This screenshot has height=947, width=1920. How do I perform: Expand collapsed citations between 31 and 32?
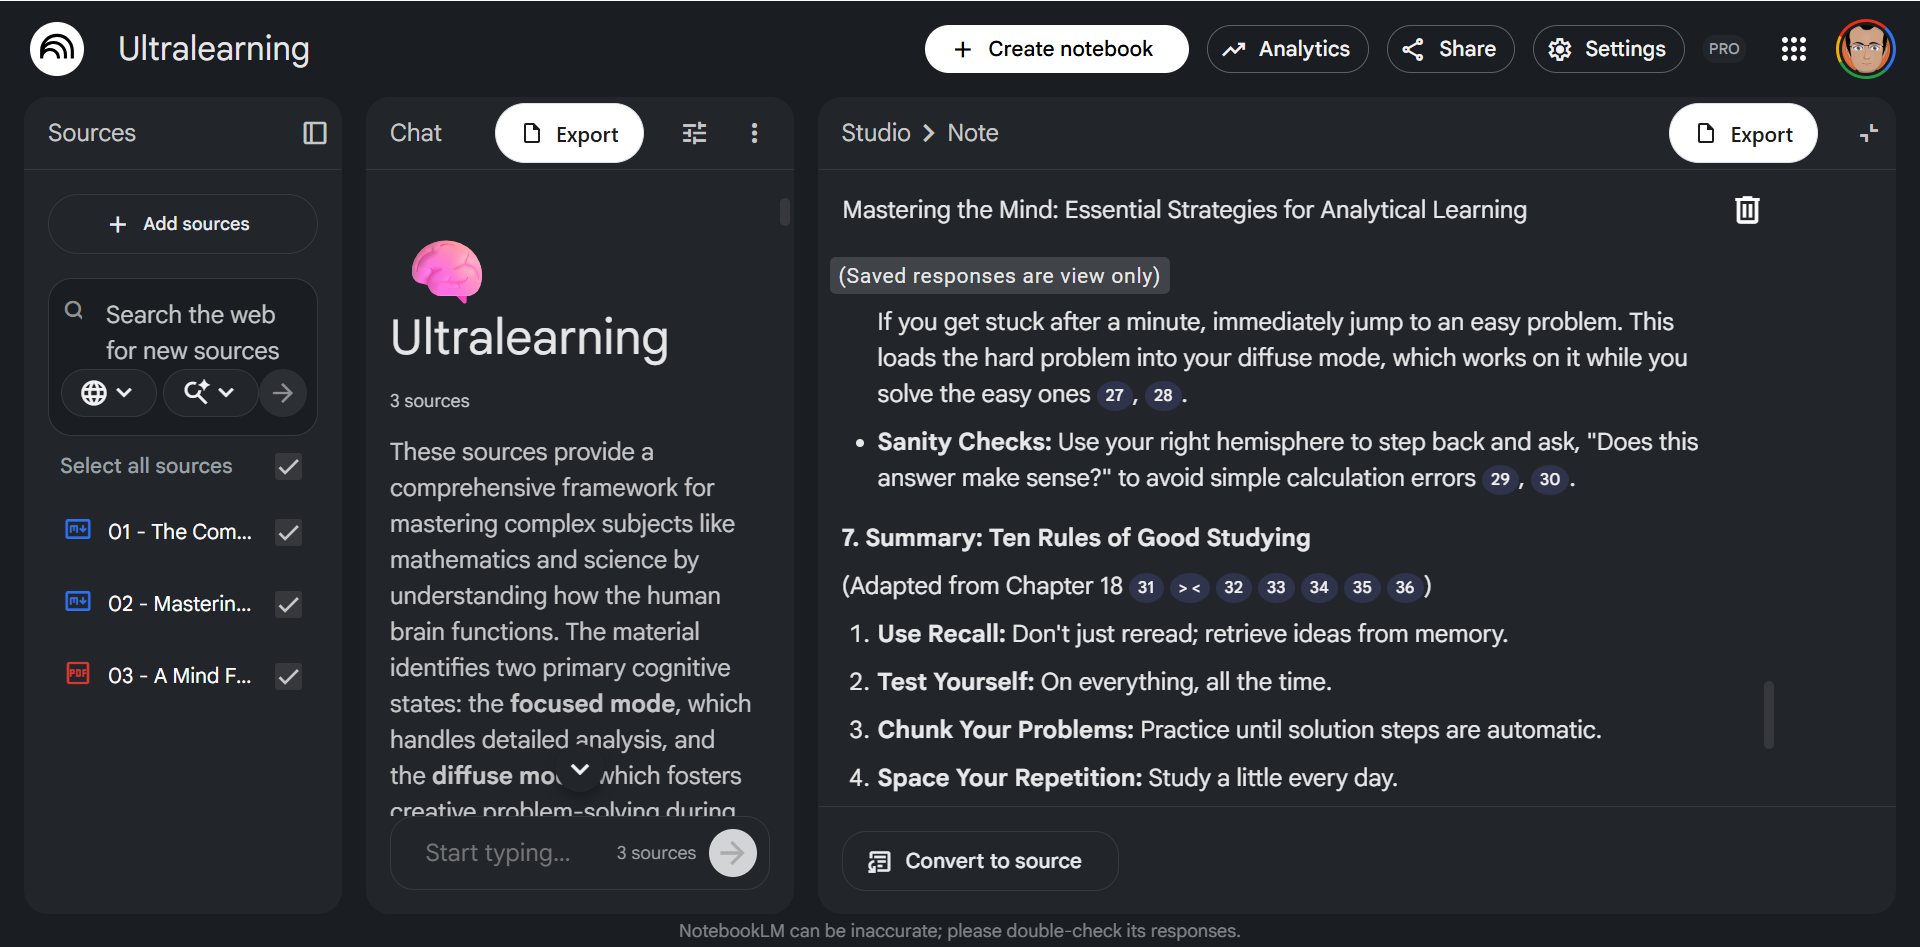point(1190,588)
